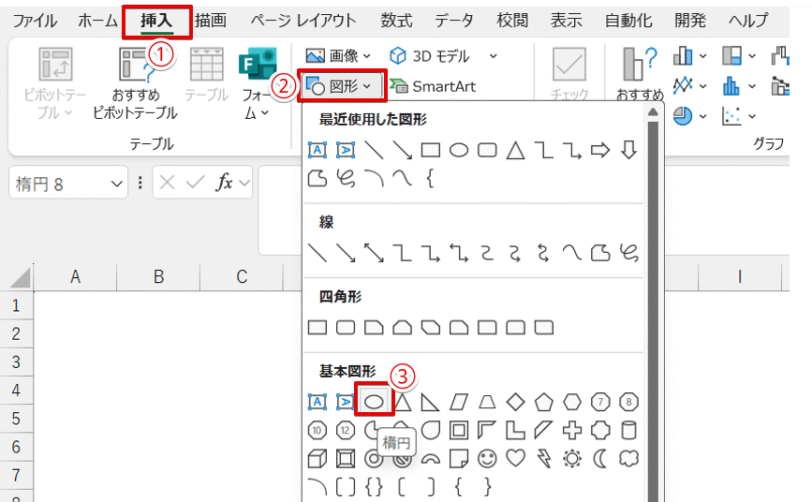Tick the チェック checkbox control button
The width and height of the screenshot is (812, 502).
pos(569,73)
